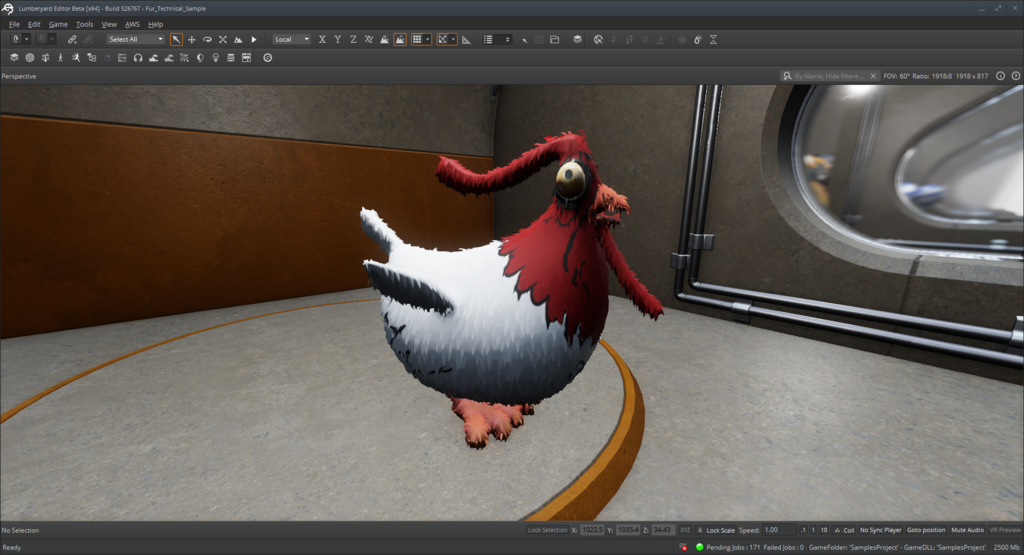Click the folder open icon in the toolbar
The image size is (1024, 555).
click(554, 39)
